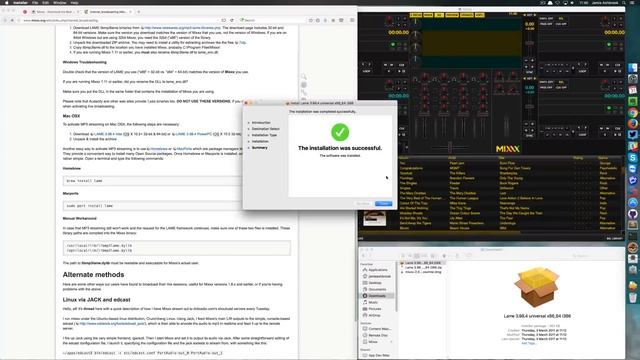
Task: Adjust the Mixxx crossfader slider
Action: point(450,147)
